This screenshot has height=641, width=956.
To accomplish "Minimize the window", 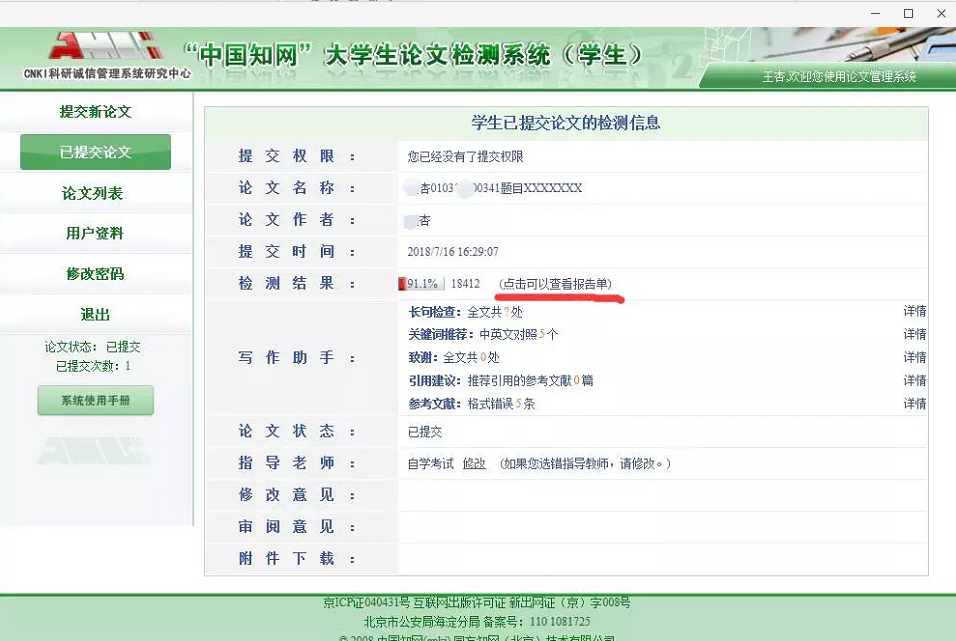I will [876, 13].
